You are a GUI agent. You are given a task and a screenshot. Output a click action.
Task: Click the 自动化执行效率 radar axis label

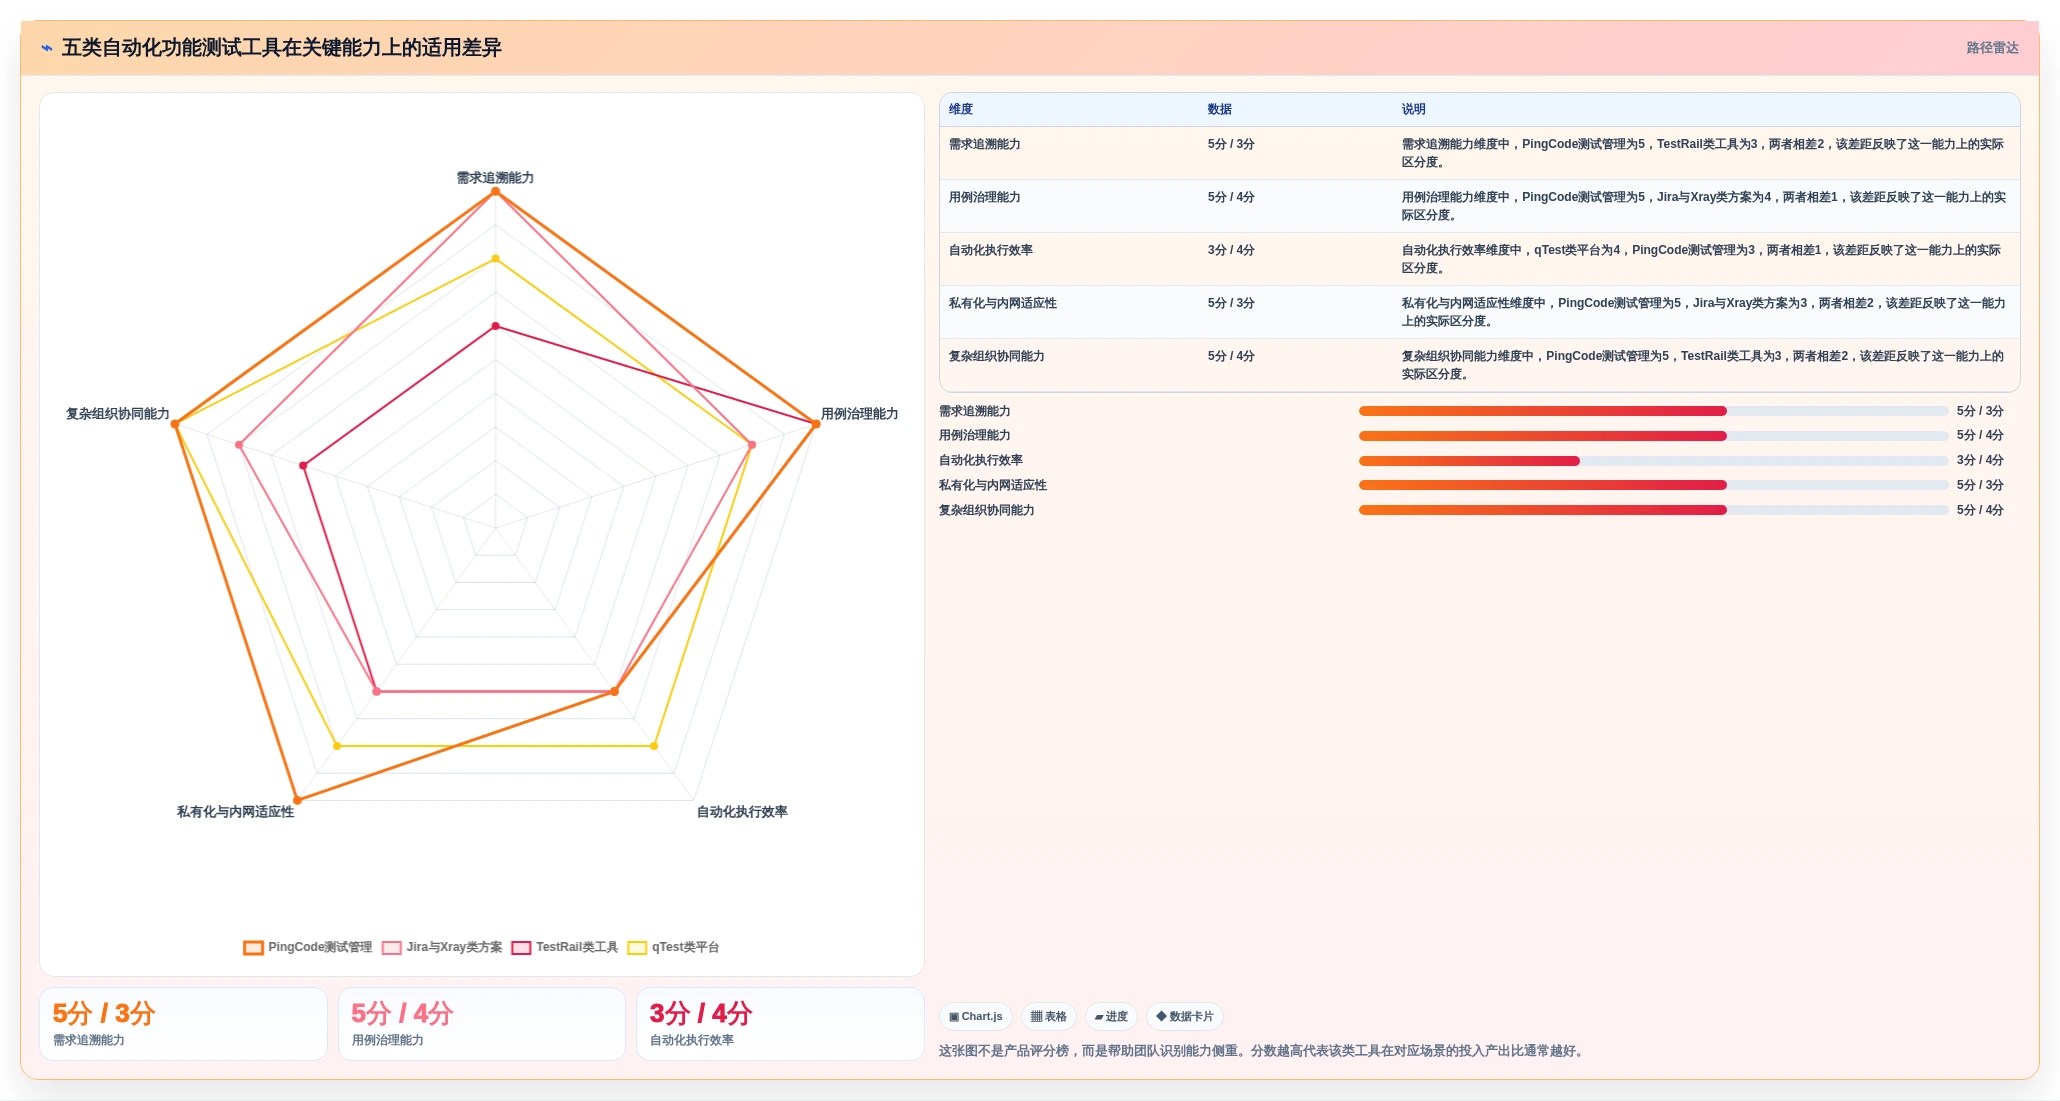point(742,812)
